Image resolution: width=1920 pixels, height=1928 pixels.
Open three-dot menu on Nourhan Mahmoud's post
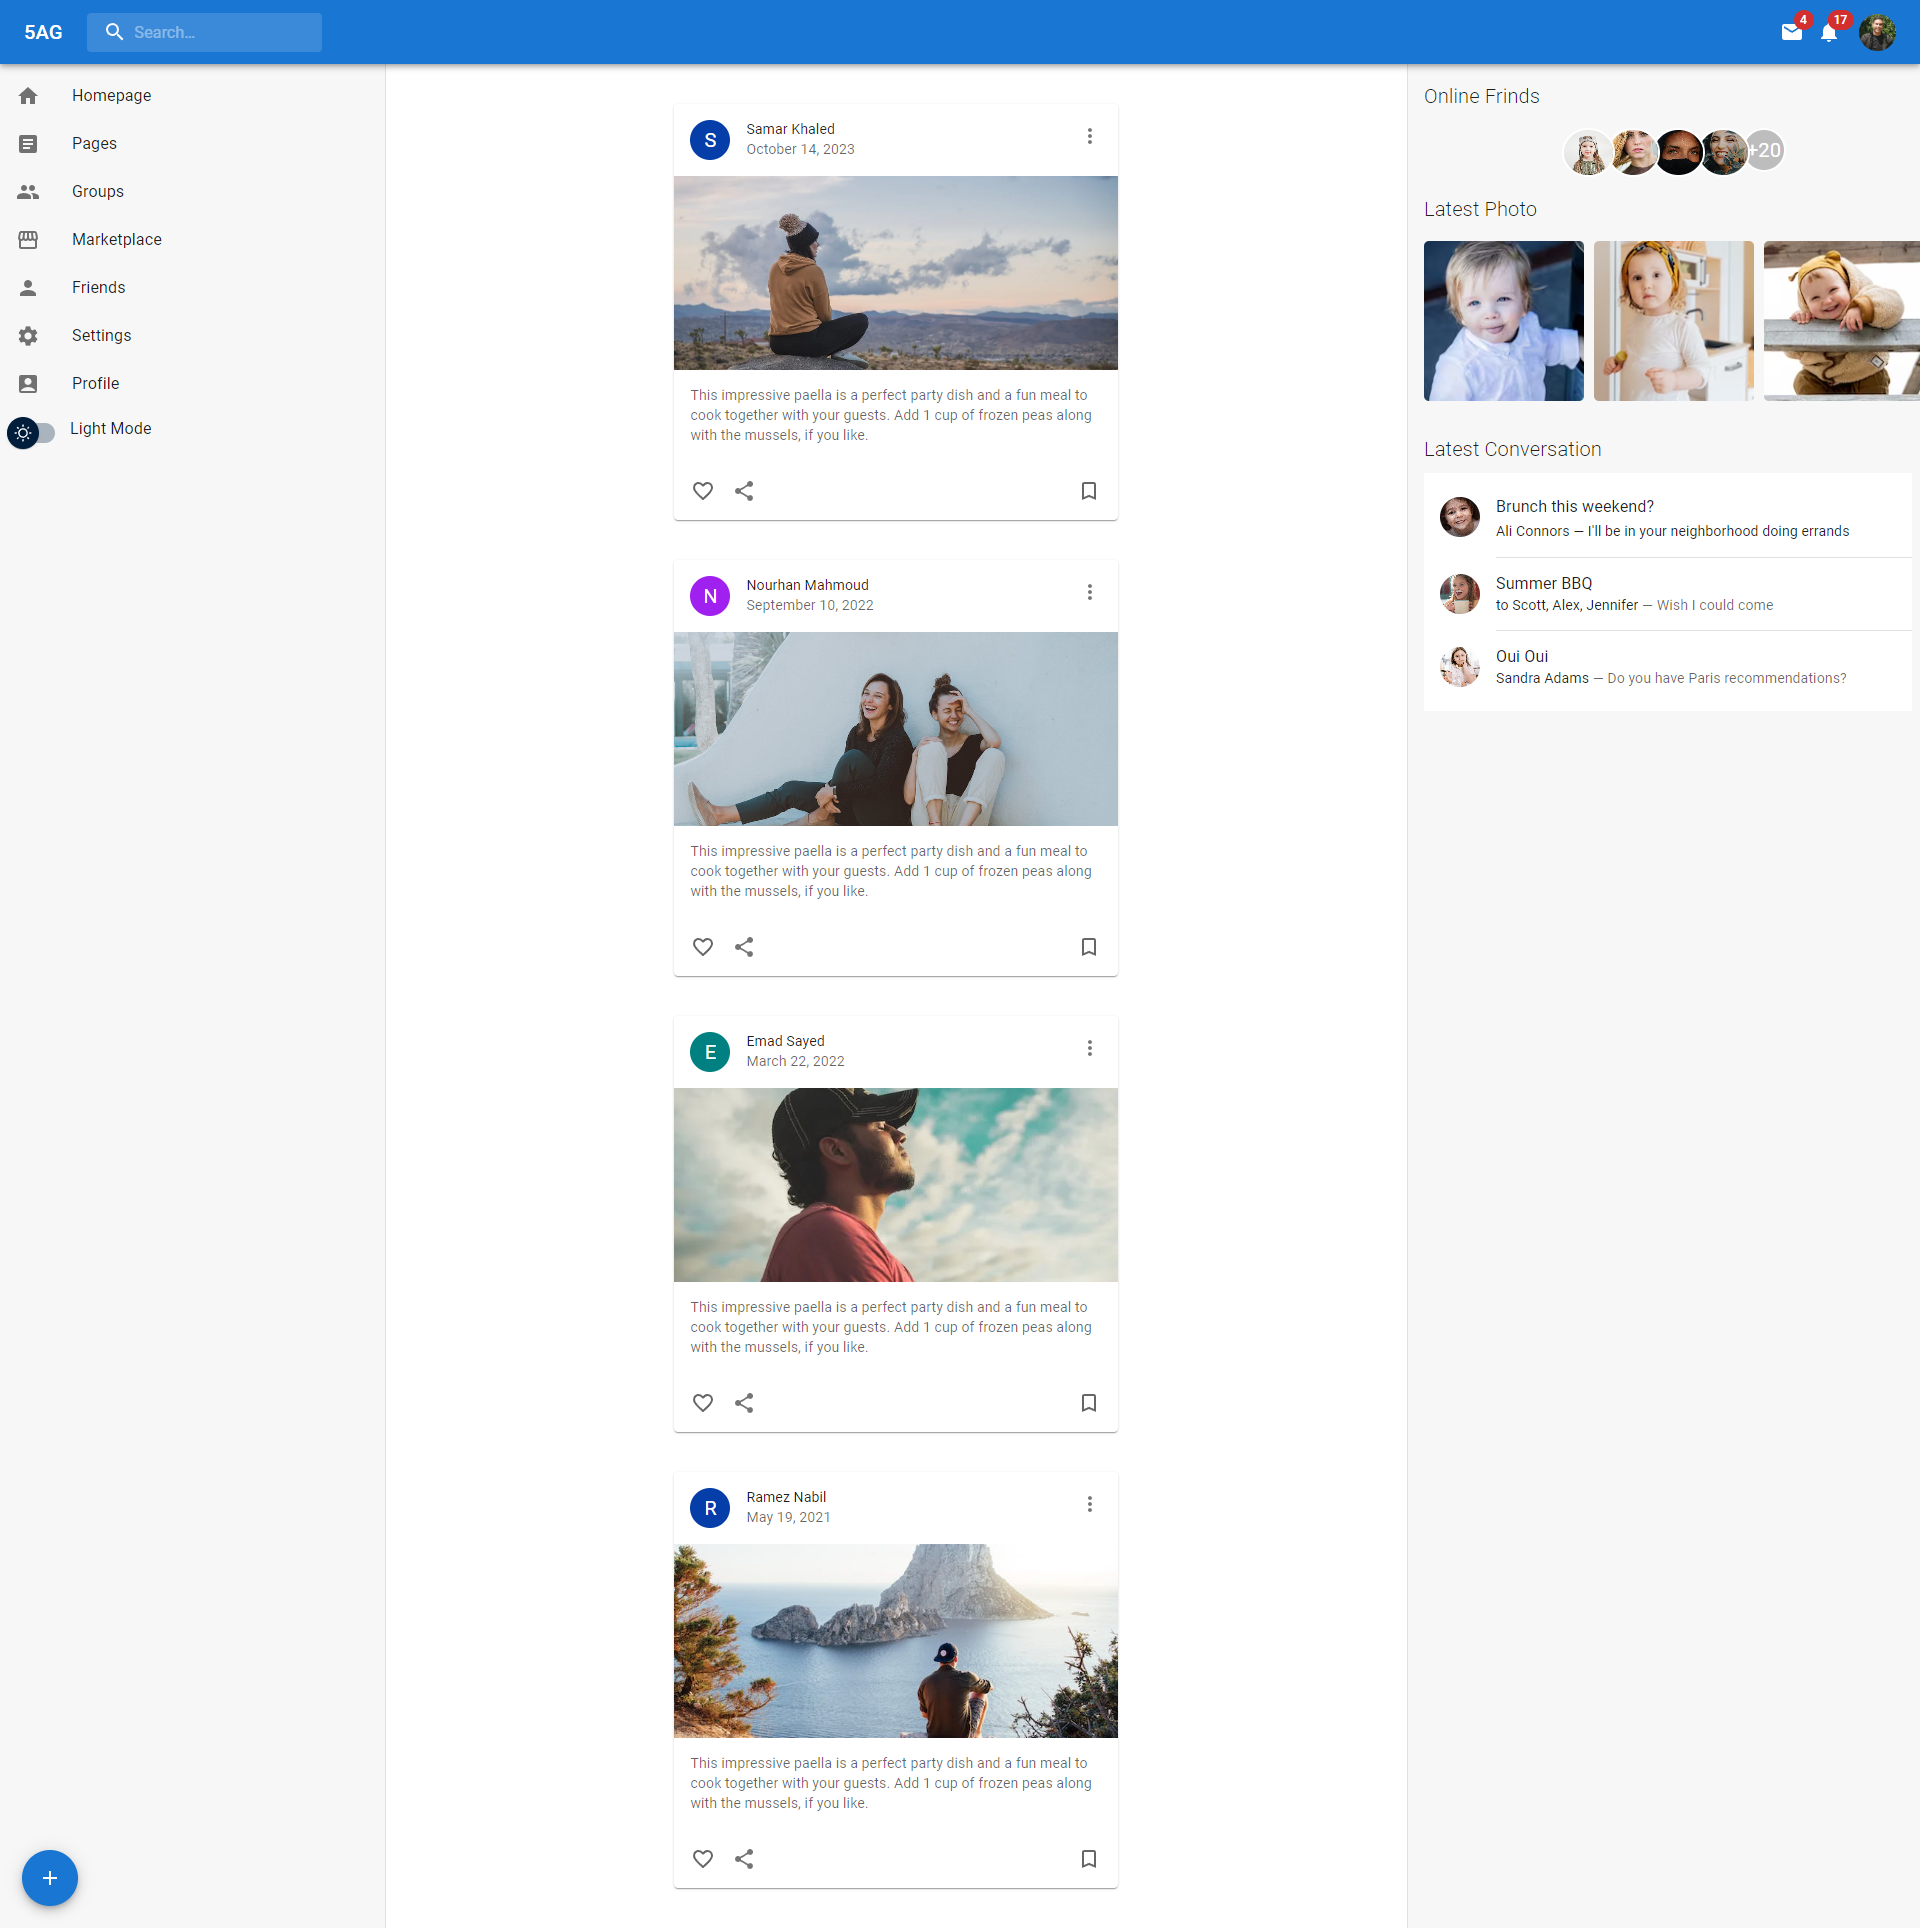(1090, 593)
